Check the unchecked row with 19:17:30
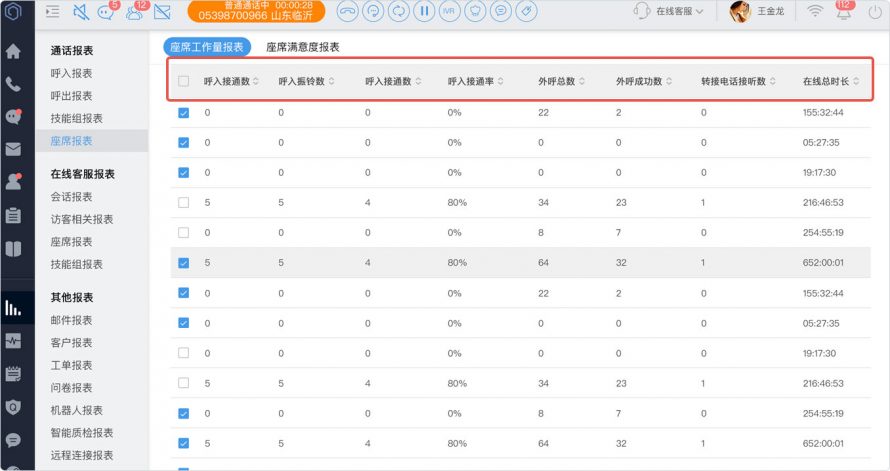 [x=183, y=353]
